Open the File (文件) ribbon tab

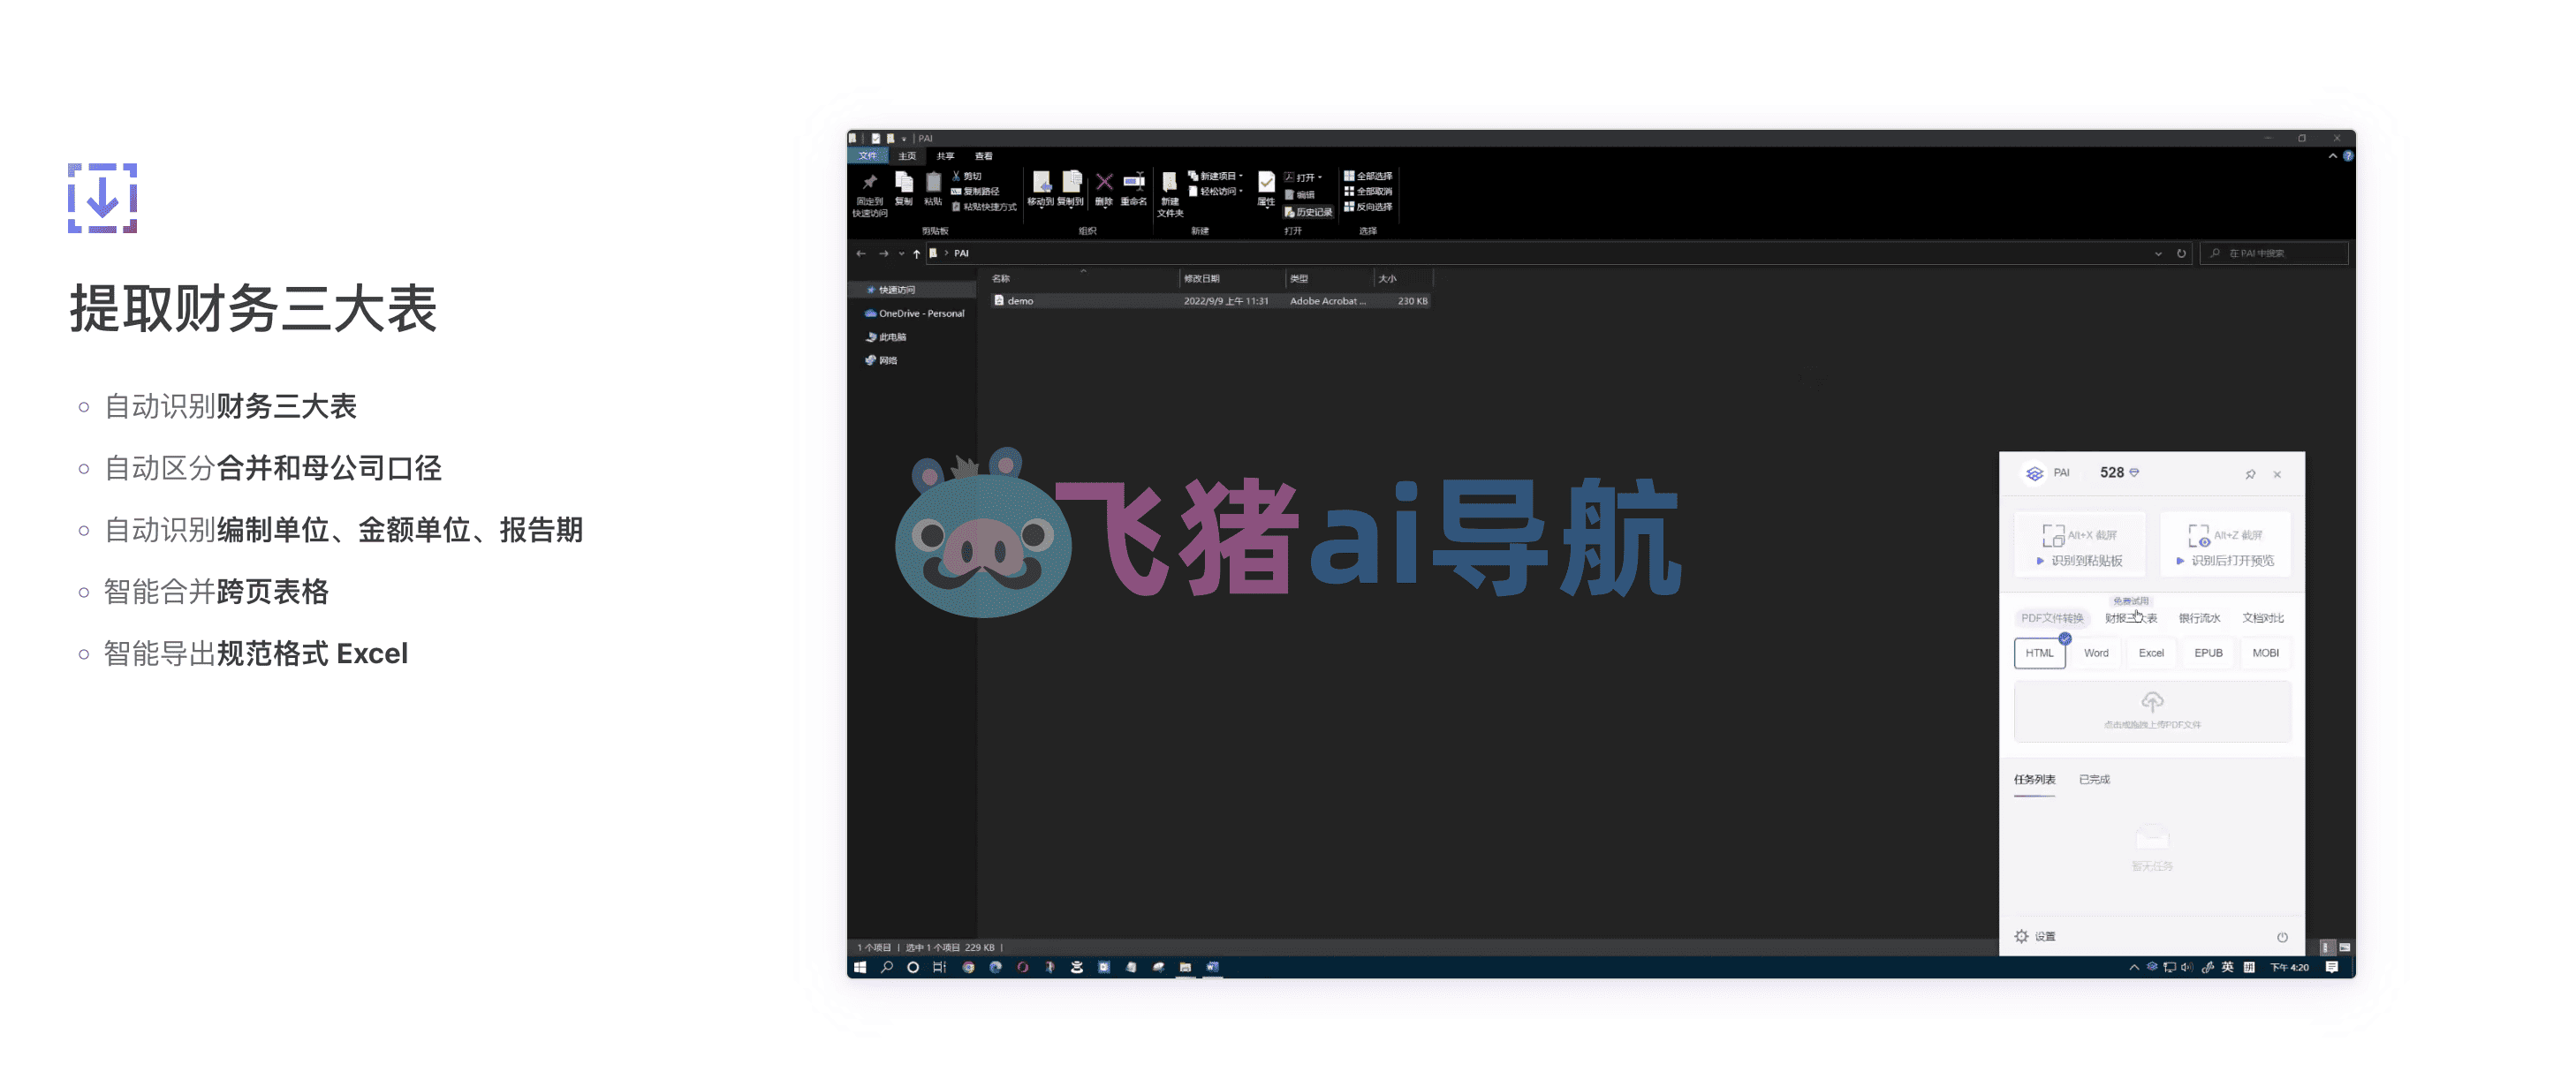[x=867, y=156]
